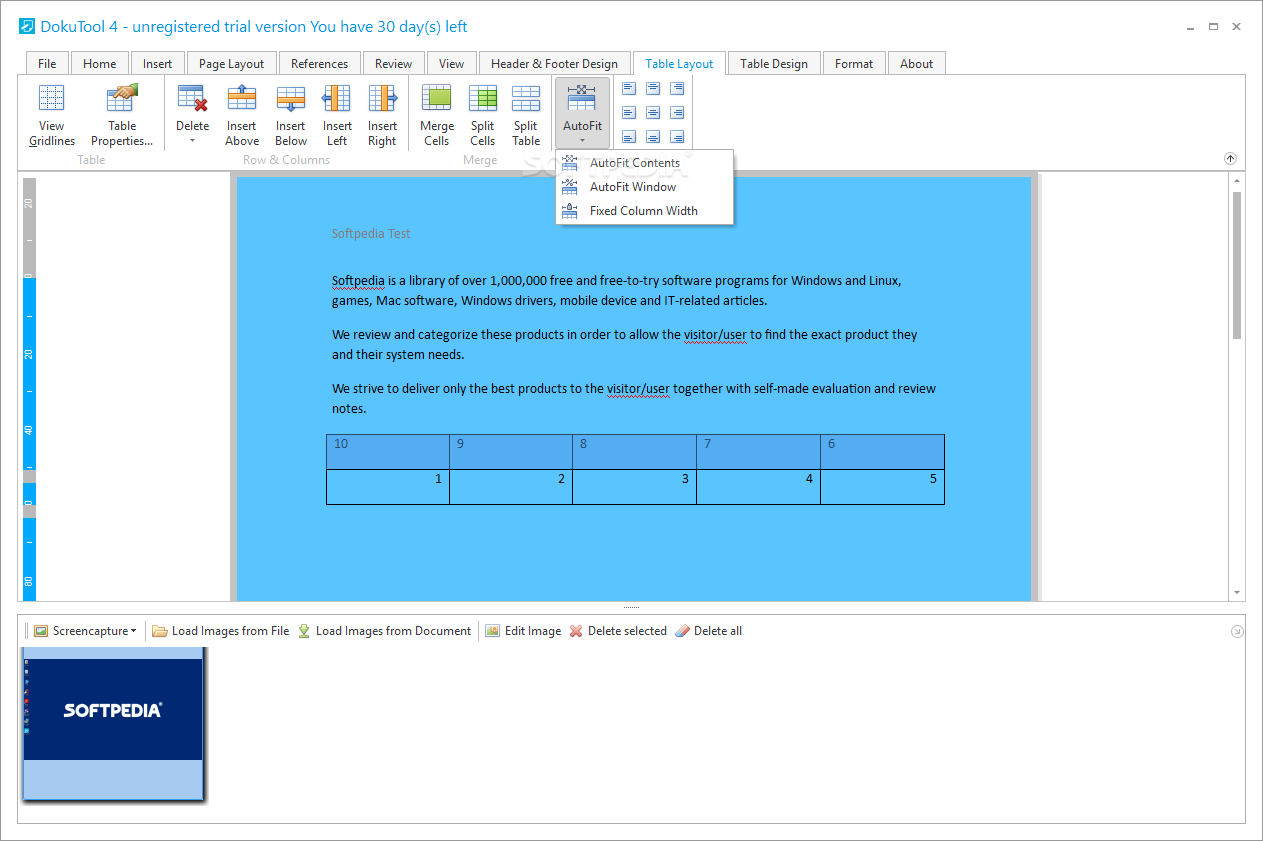
Task: Align cell content top left
Action: [629, 88]
